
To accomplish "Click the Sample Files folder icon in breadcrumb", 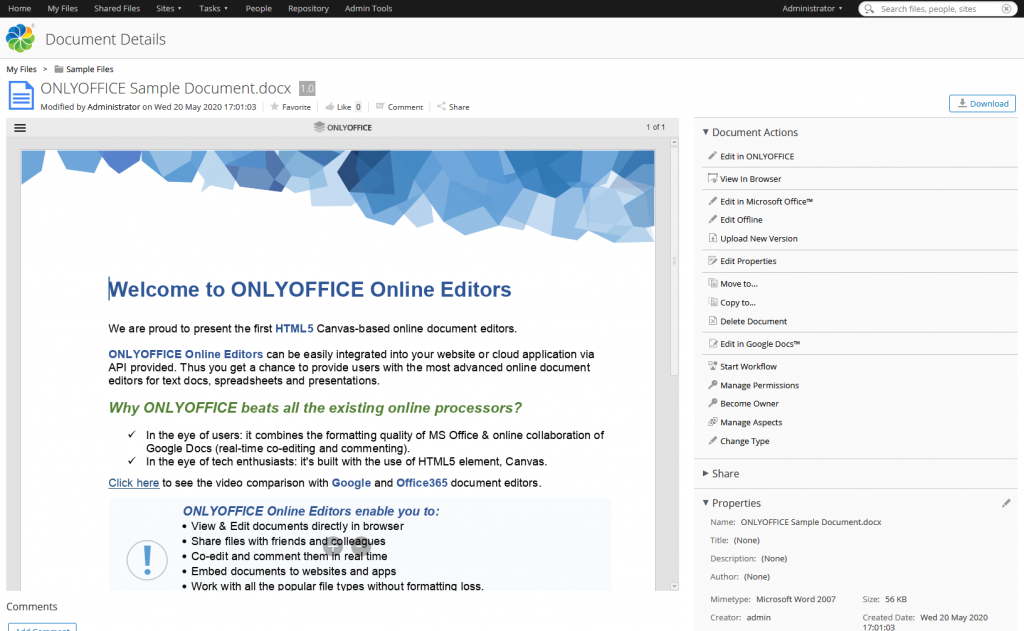I will pos(59,69).
